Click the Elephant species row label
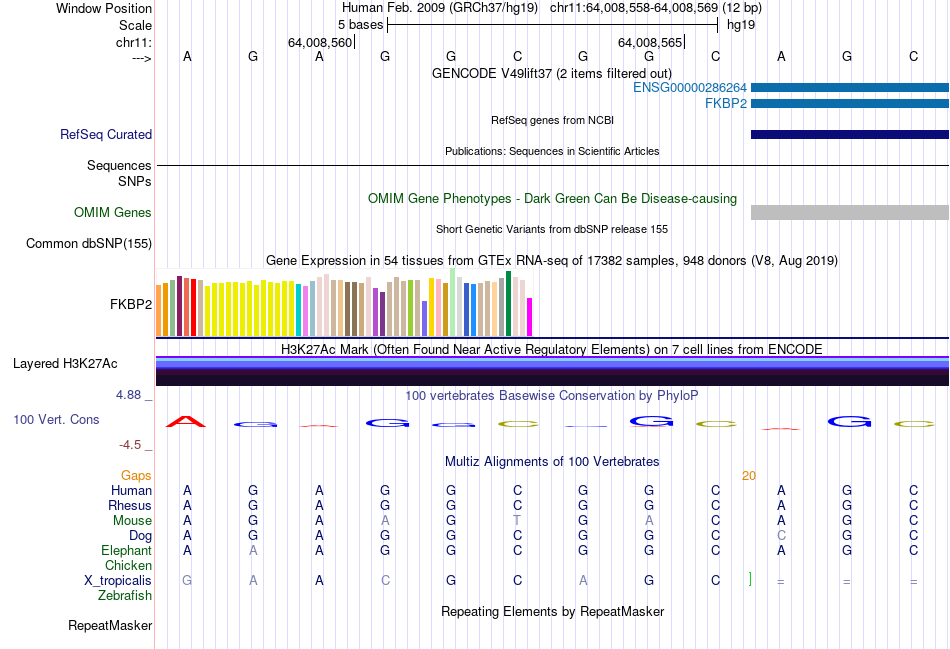The height and width of the screenshot is (649, 950). pos(127,550)
